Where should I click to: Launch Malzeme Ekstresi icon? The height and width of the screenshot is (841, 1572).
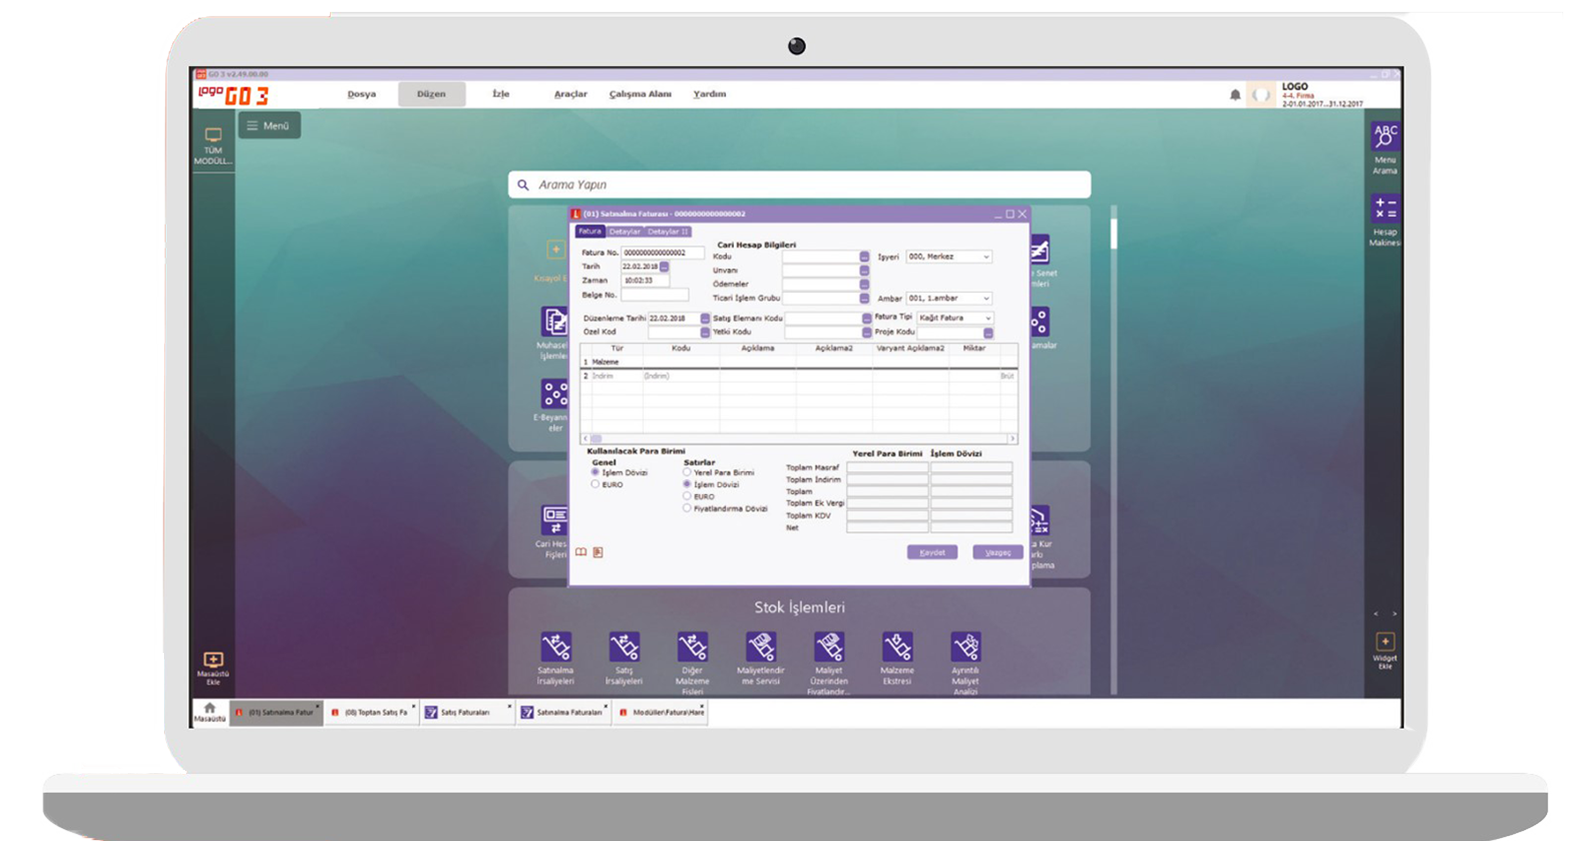pos(897,647)
